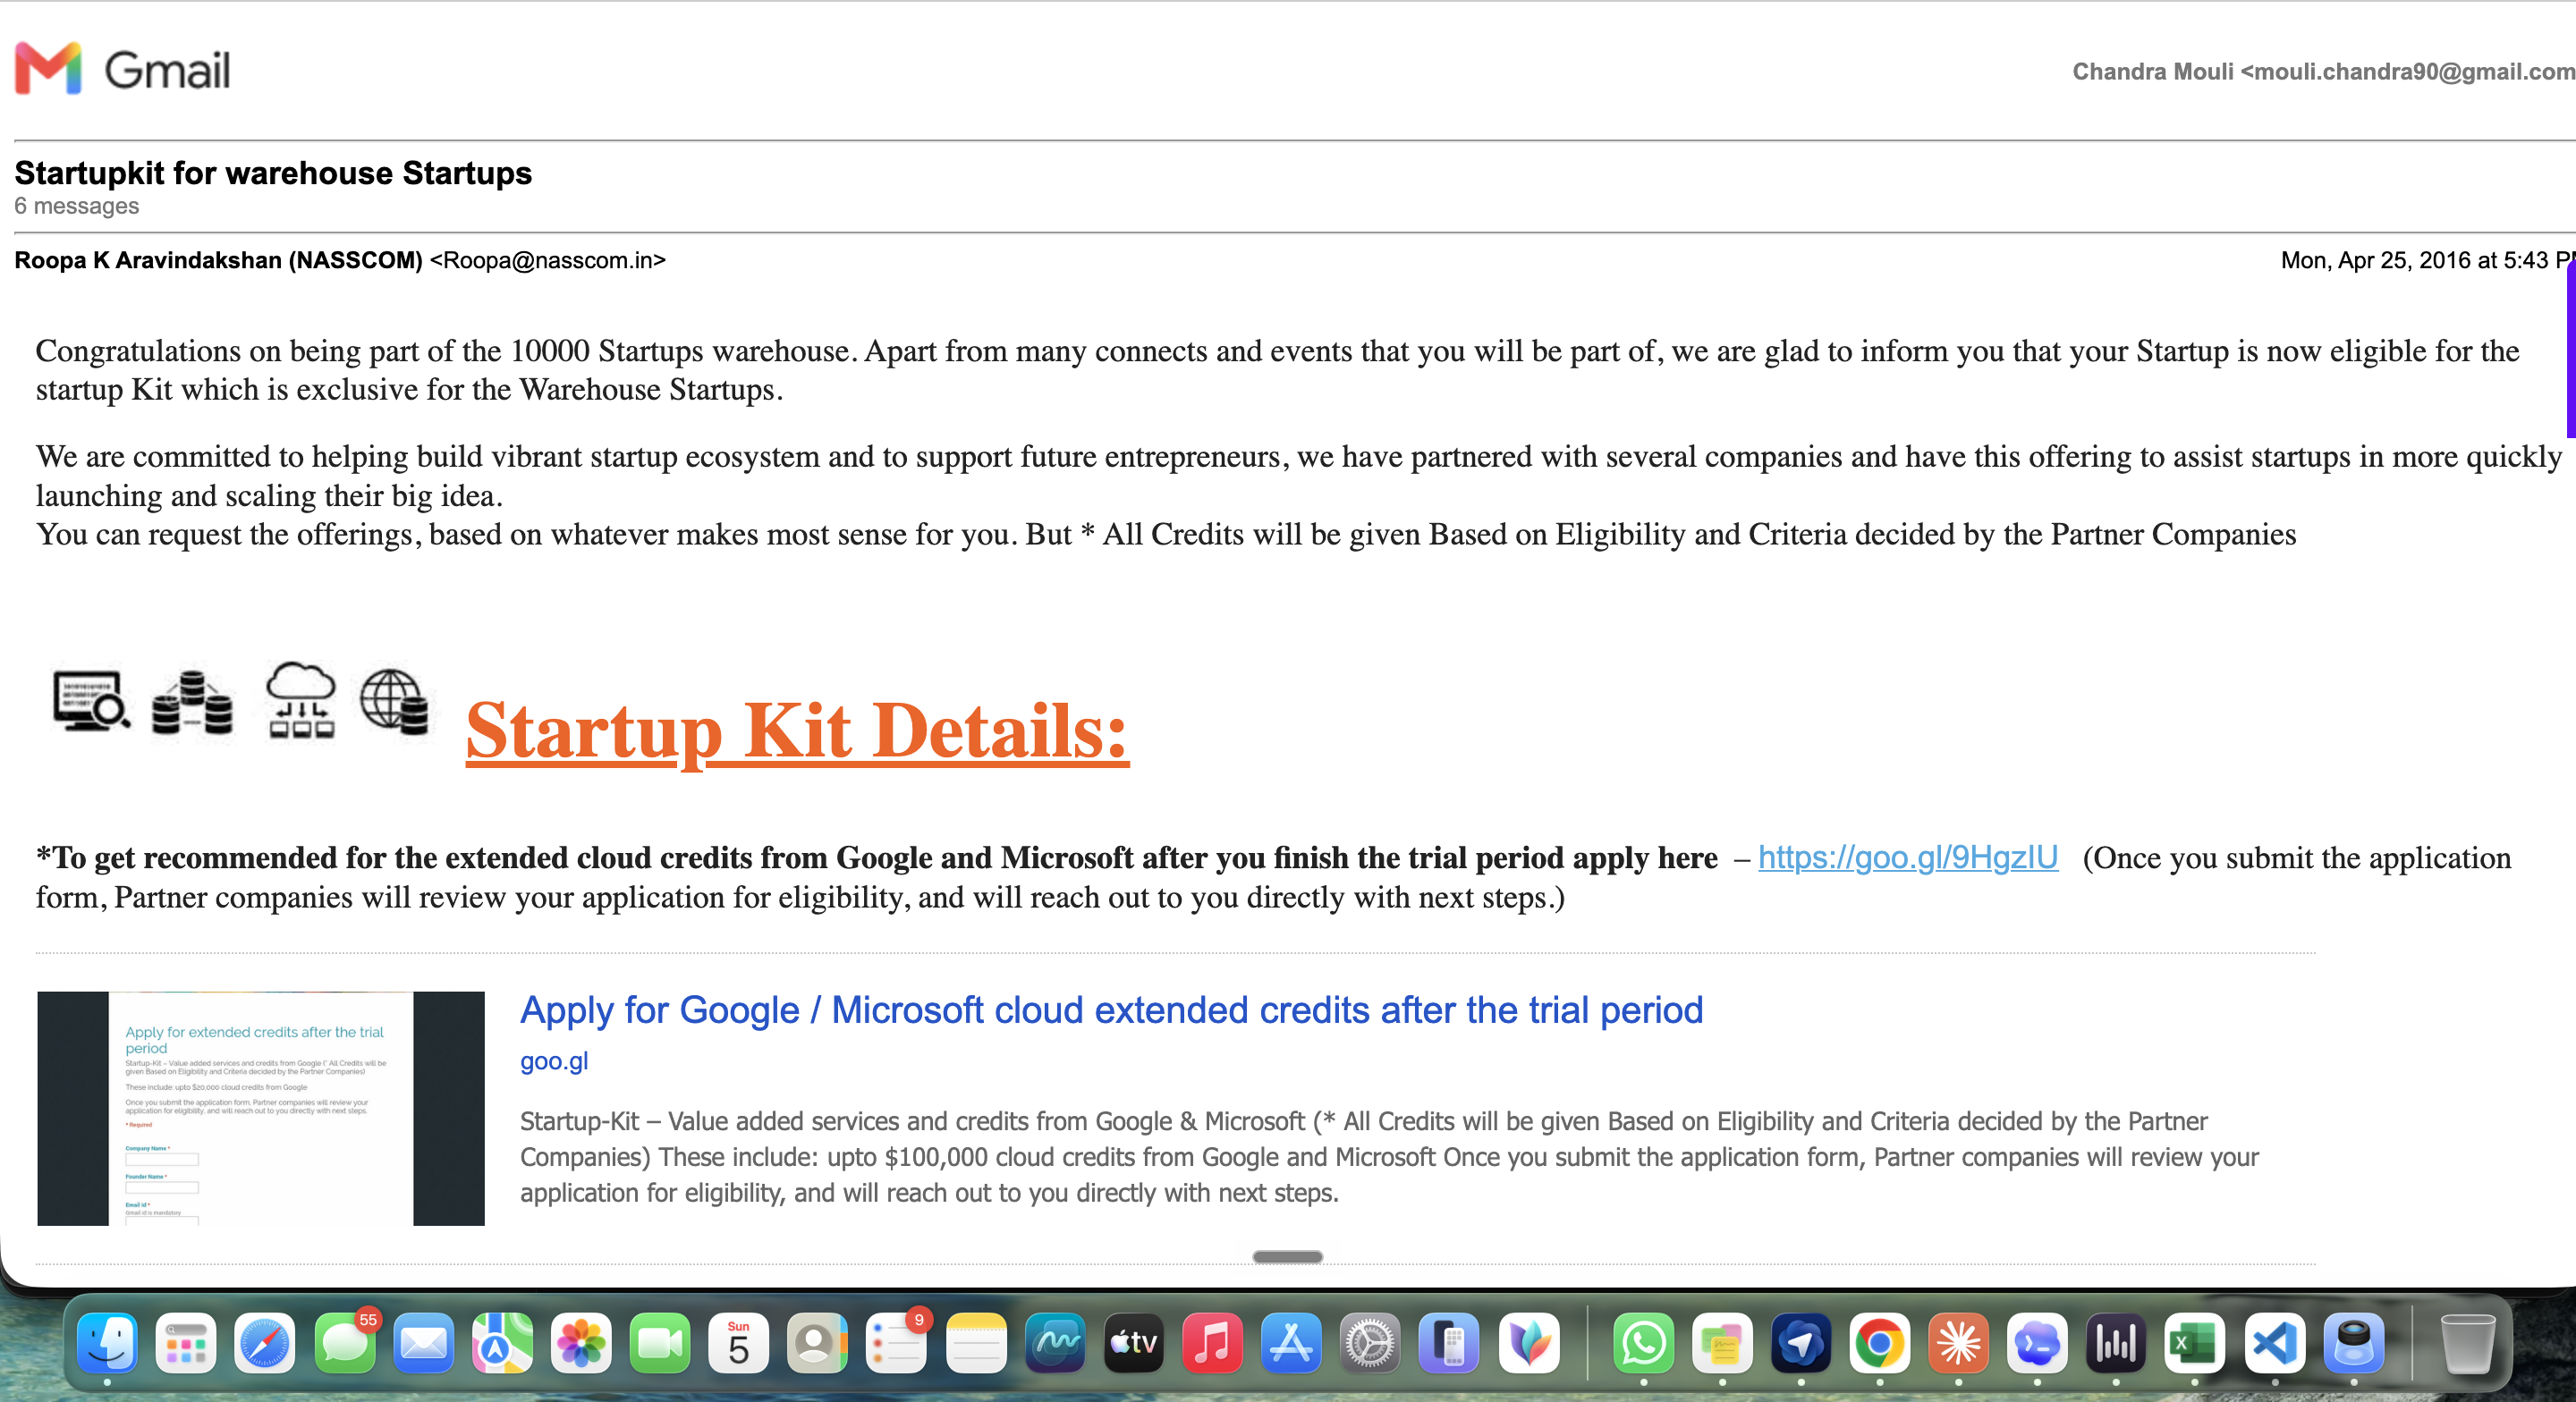Click the globe database icon in email body
This screenshot has width=2576, height=1402.
394,701
